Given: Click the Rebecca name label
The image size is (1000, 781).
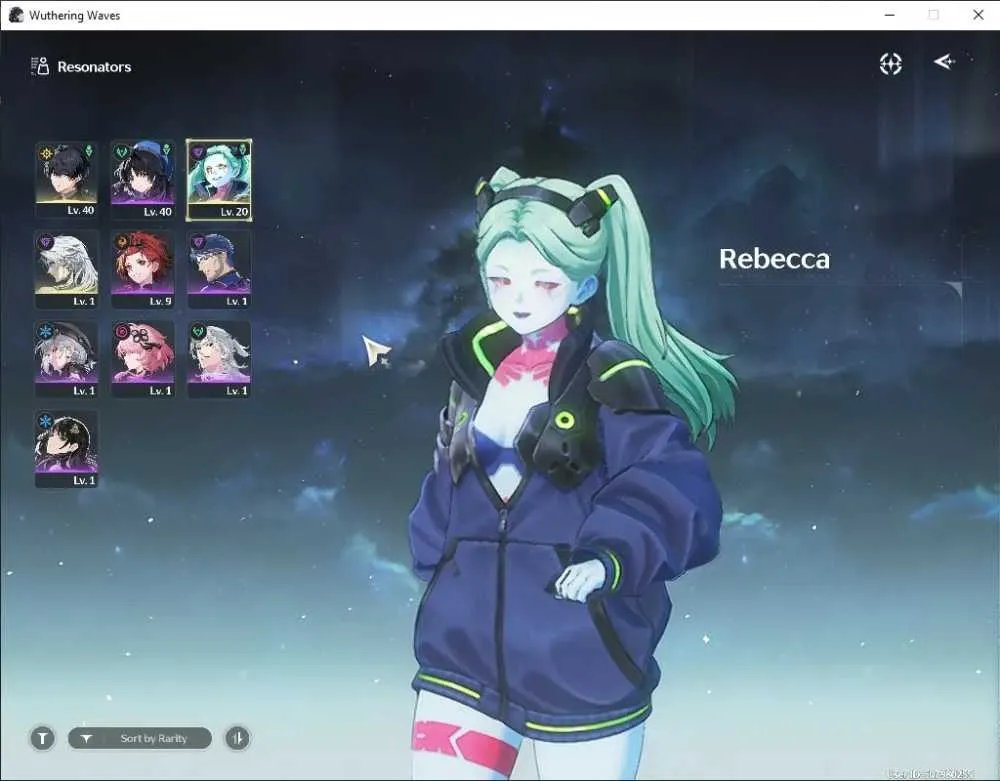Looking at the screenshot, I should [774, 259].
